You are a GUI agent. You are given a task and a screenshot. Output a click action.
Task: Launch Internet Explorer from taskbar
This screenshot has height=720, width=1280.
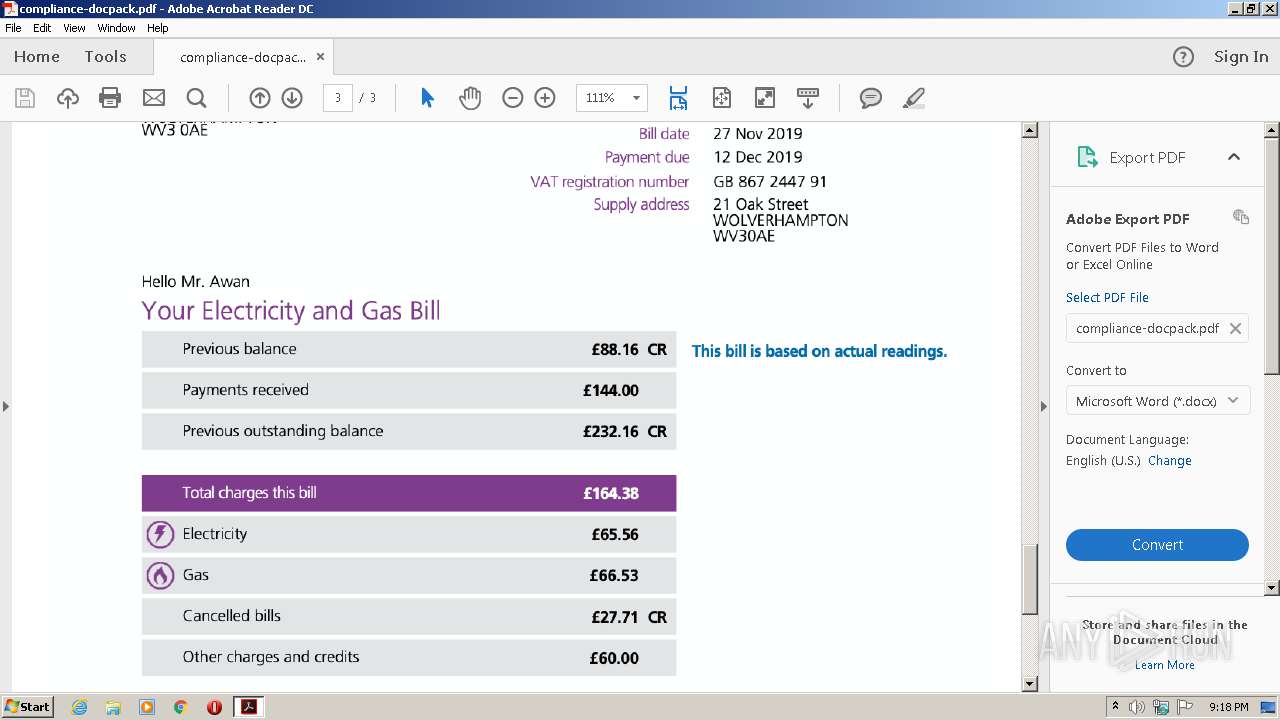pyautogui.click(x=79, y=707)
